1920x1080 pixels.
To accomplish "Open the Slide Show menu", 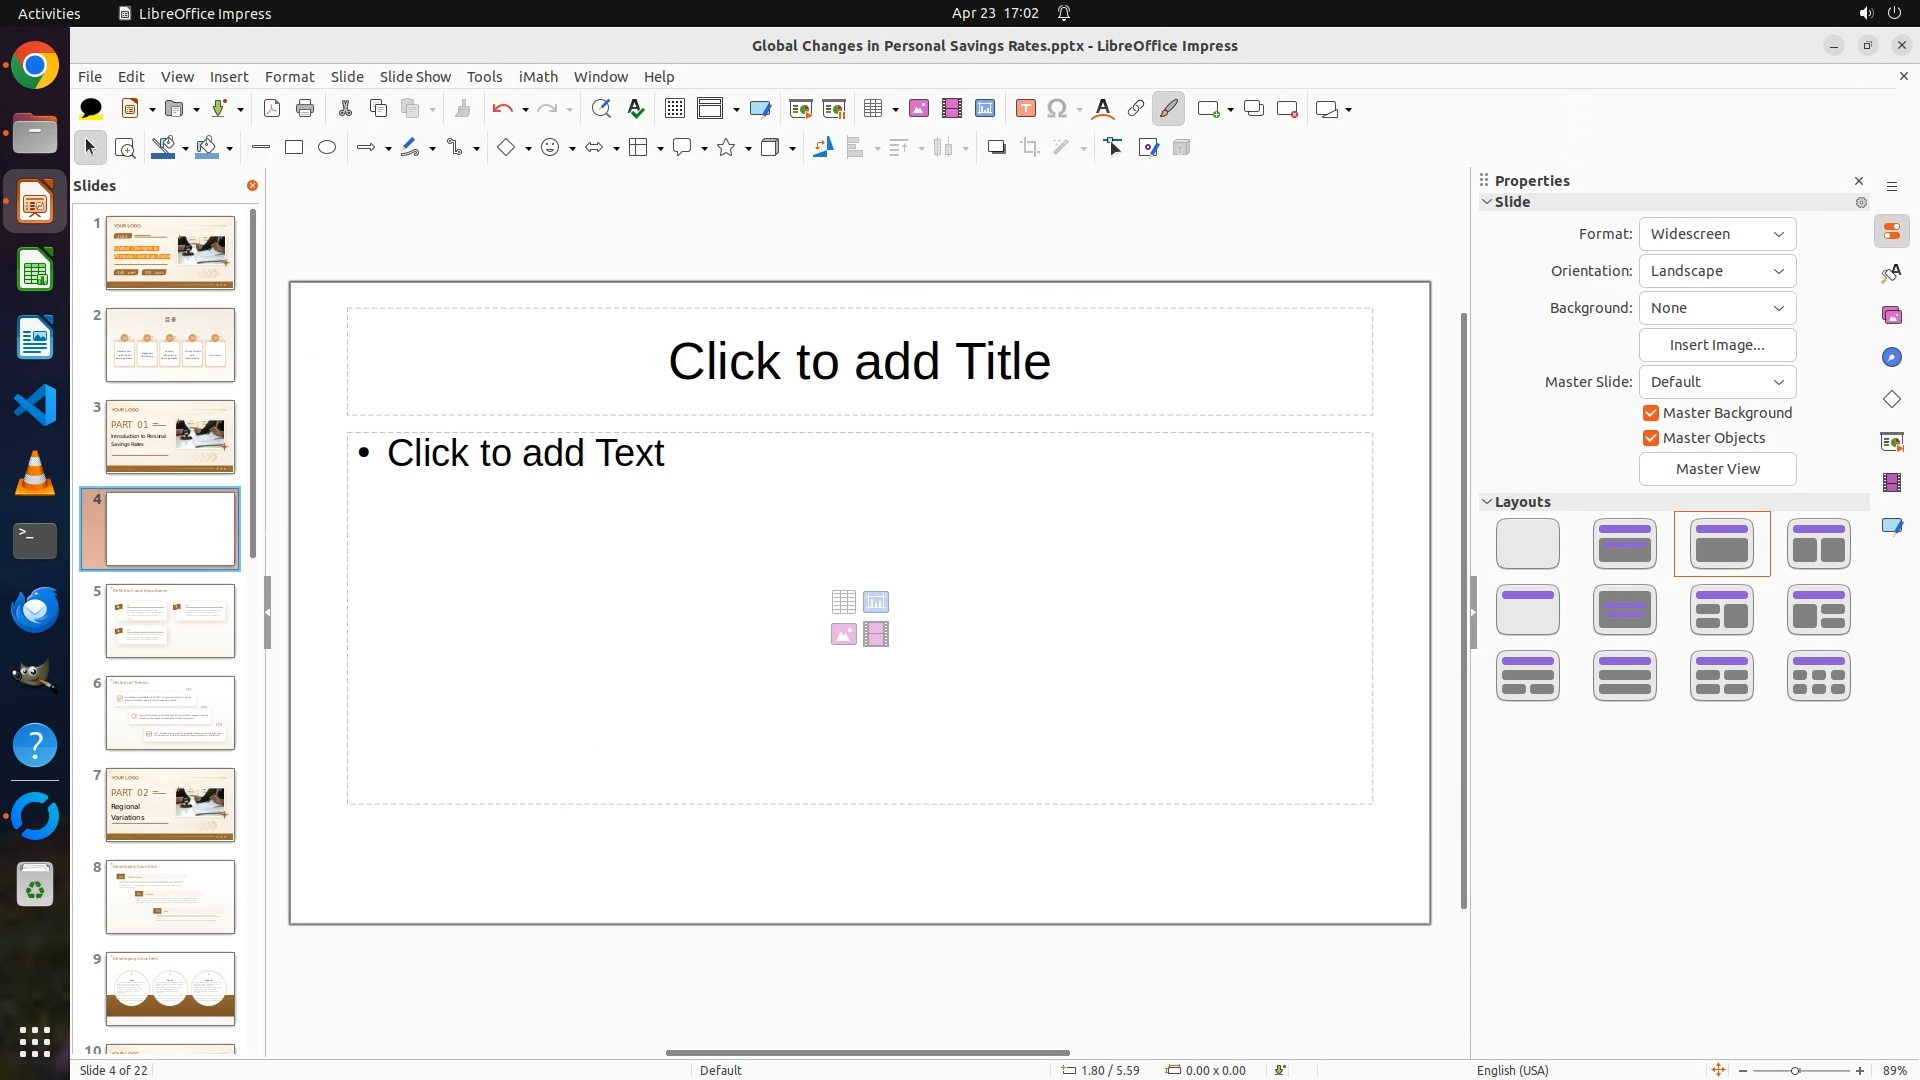I will click(415, 77).
